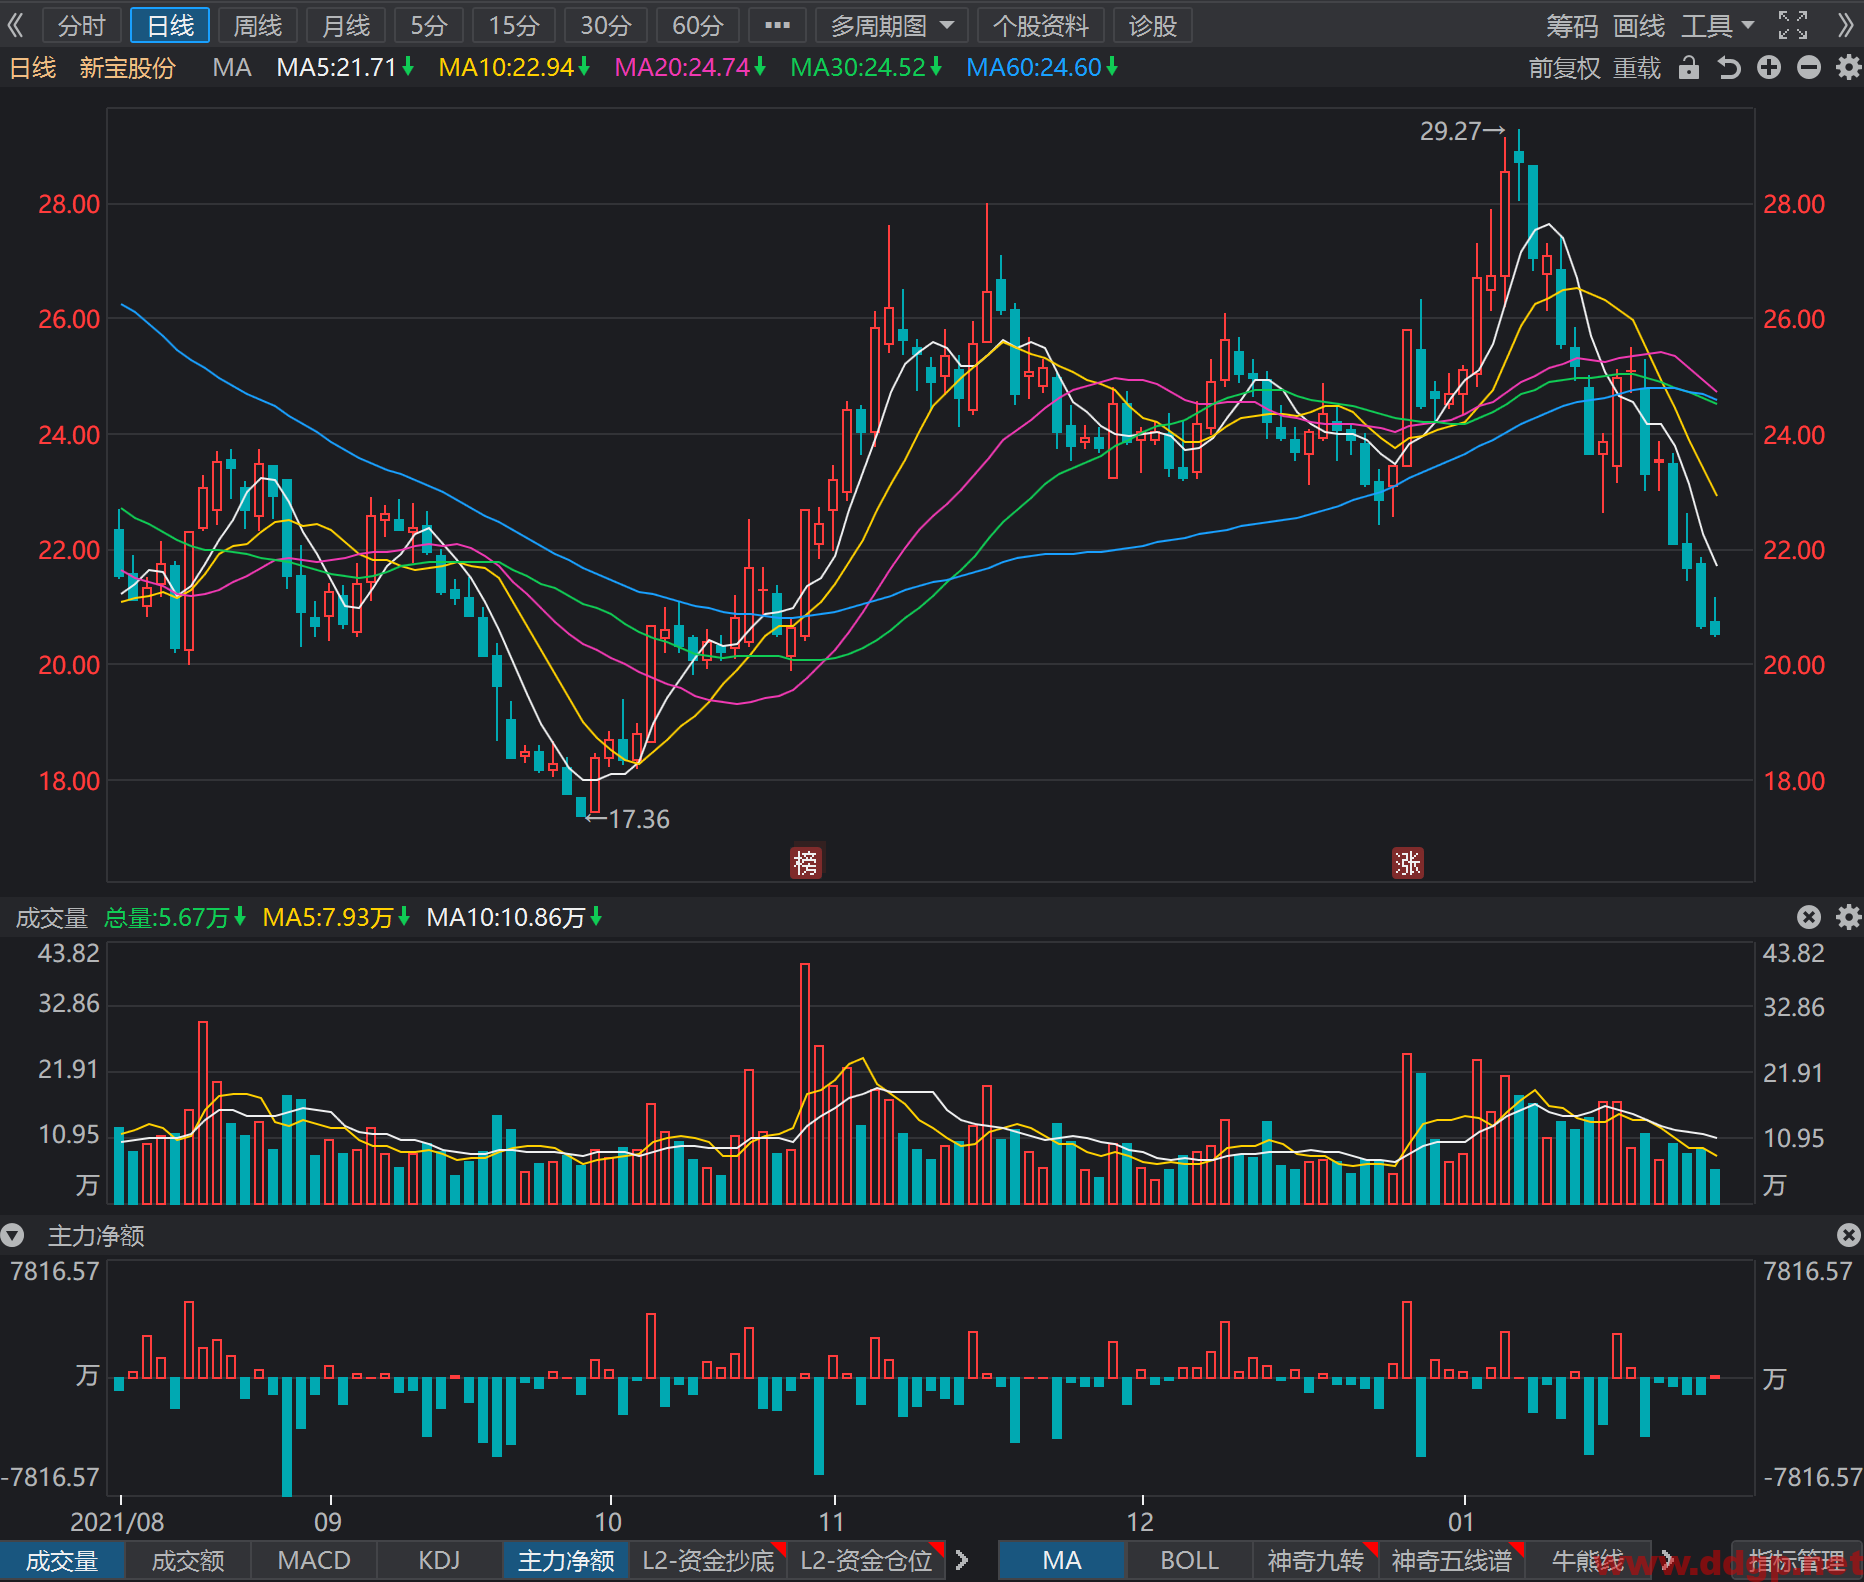
Task: Zoom out chart with minus icon
Action: click(1809, 68)
